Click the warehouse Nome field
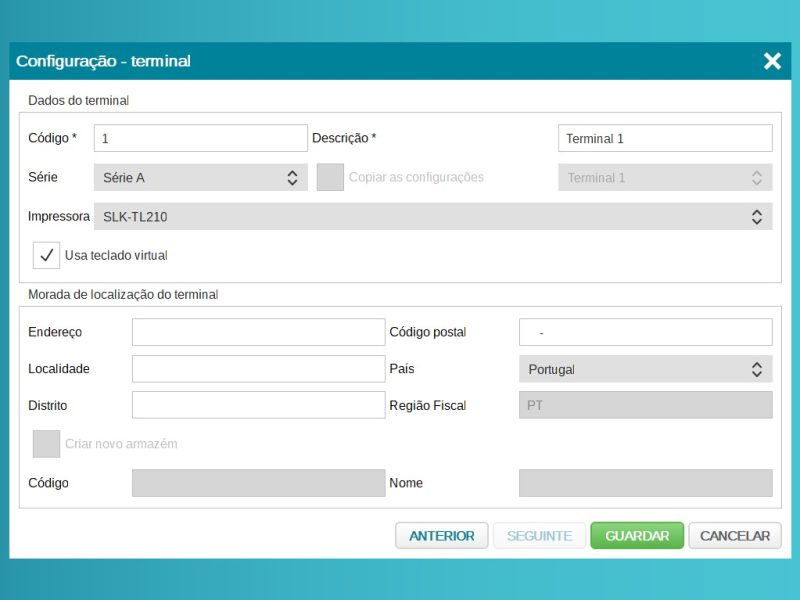Screen dimensions: 800x600 [645, 483]
